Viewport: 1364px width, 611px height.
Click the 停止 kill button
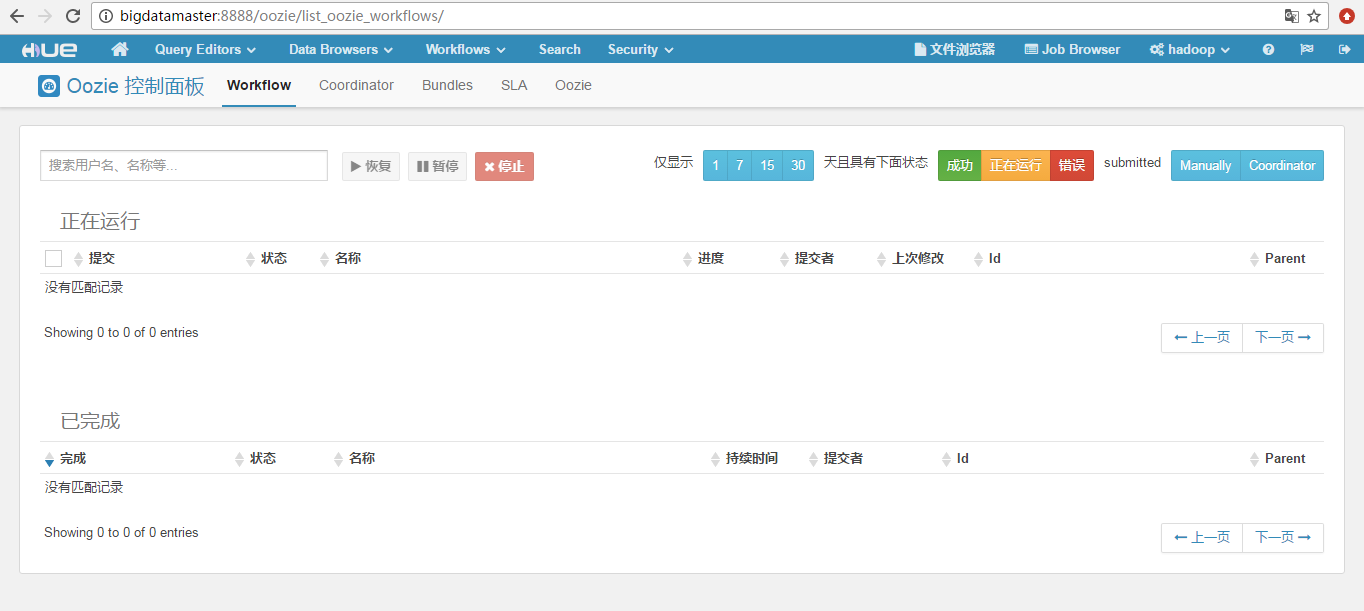point(504,166)
